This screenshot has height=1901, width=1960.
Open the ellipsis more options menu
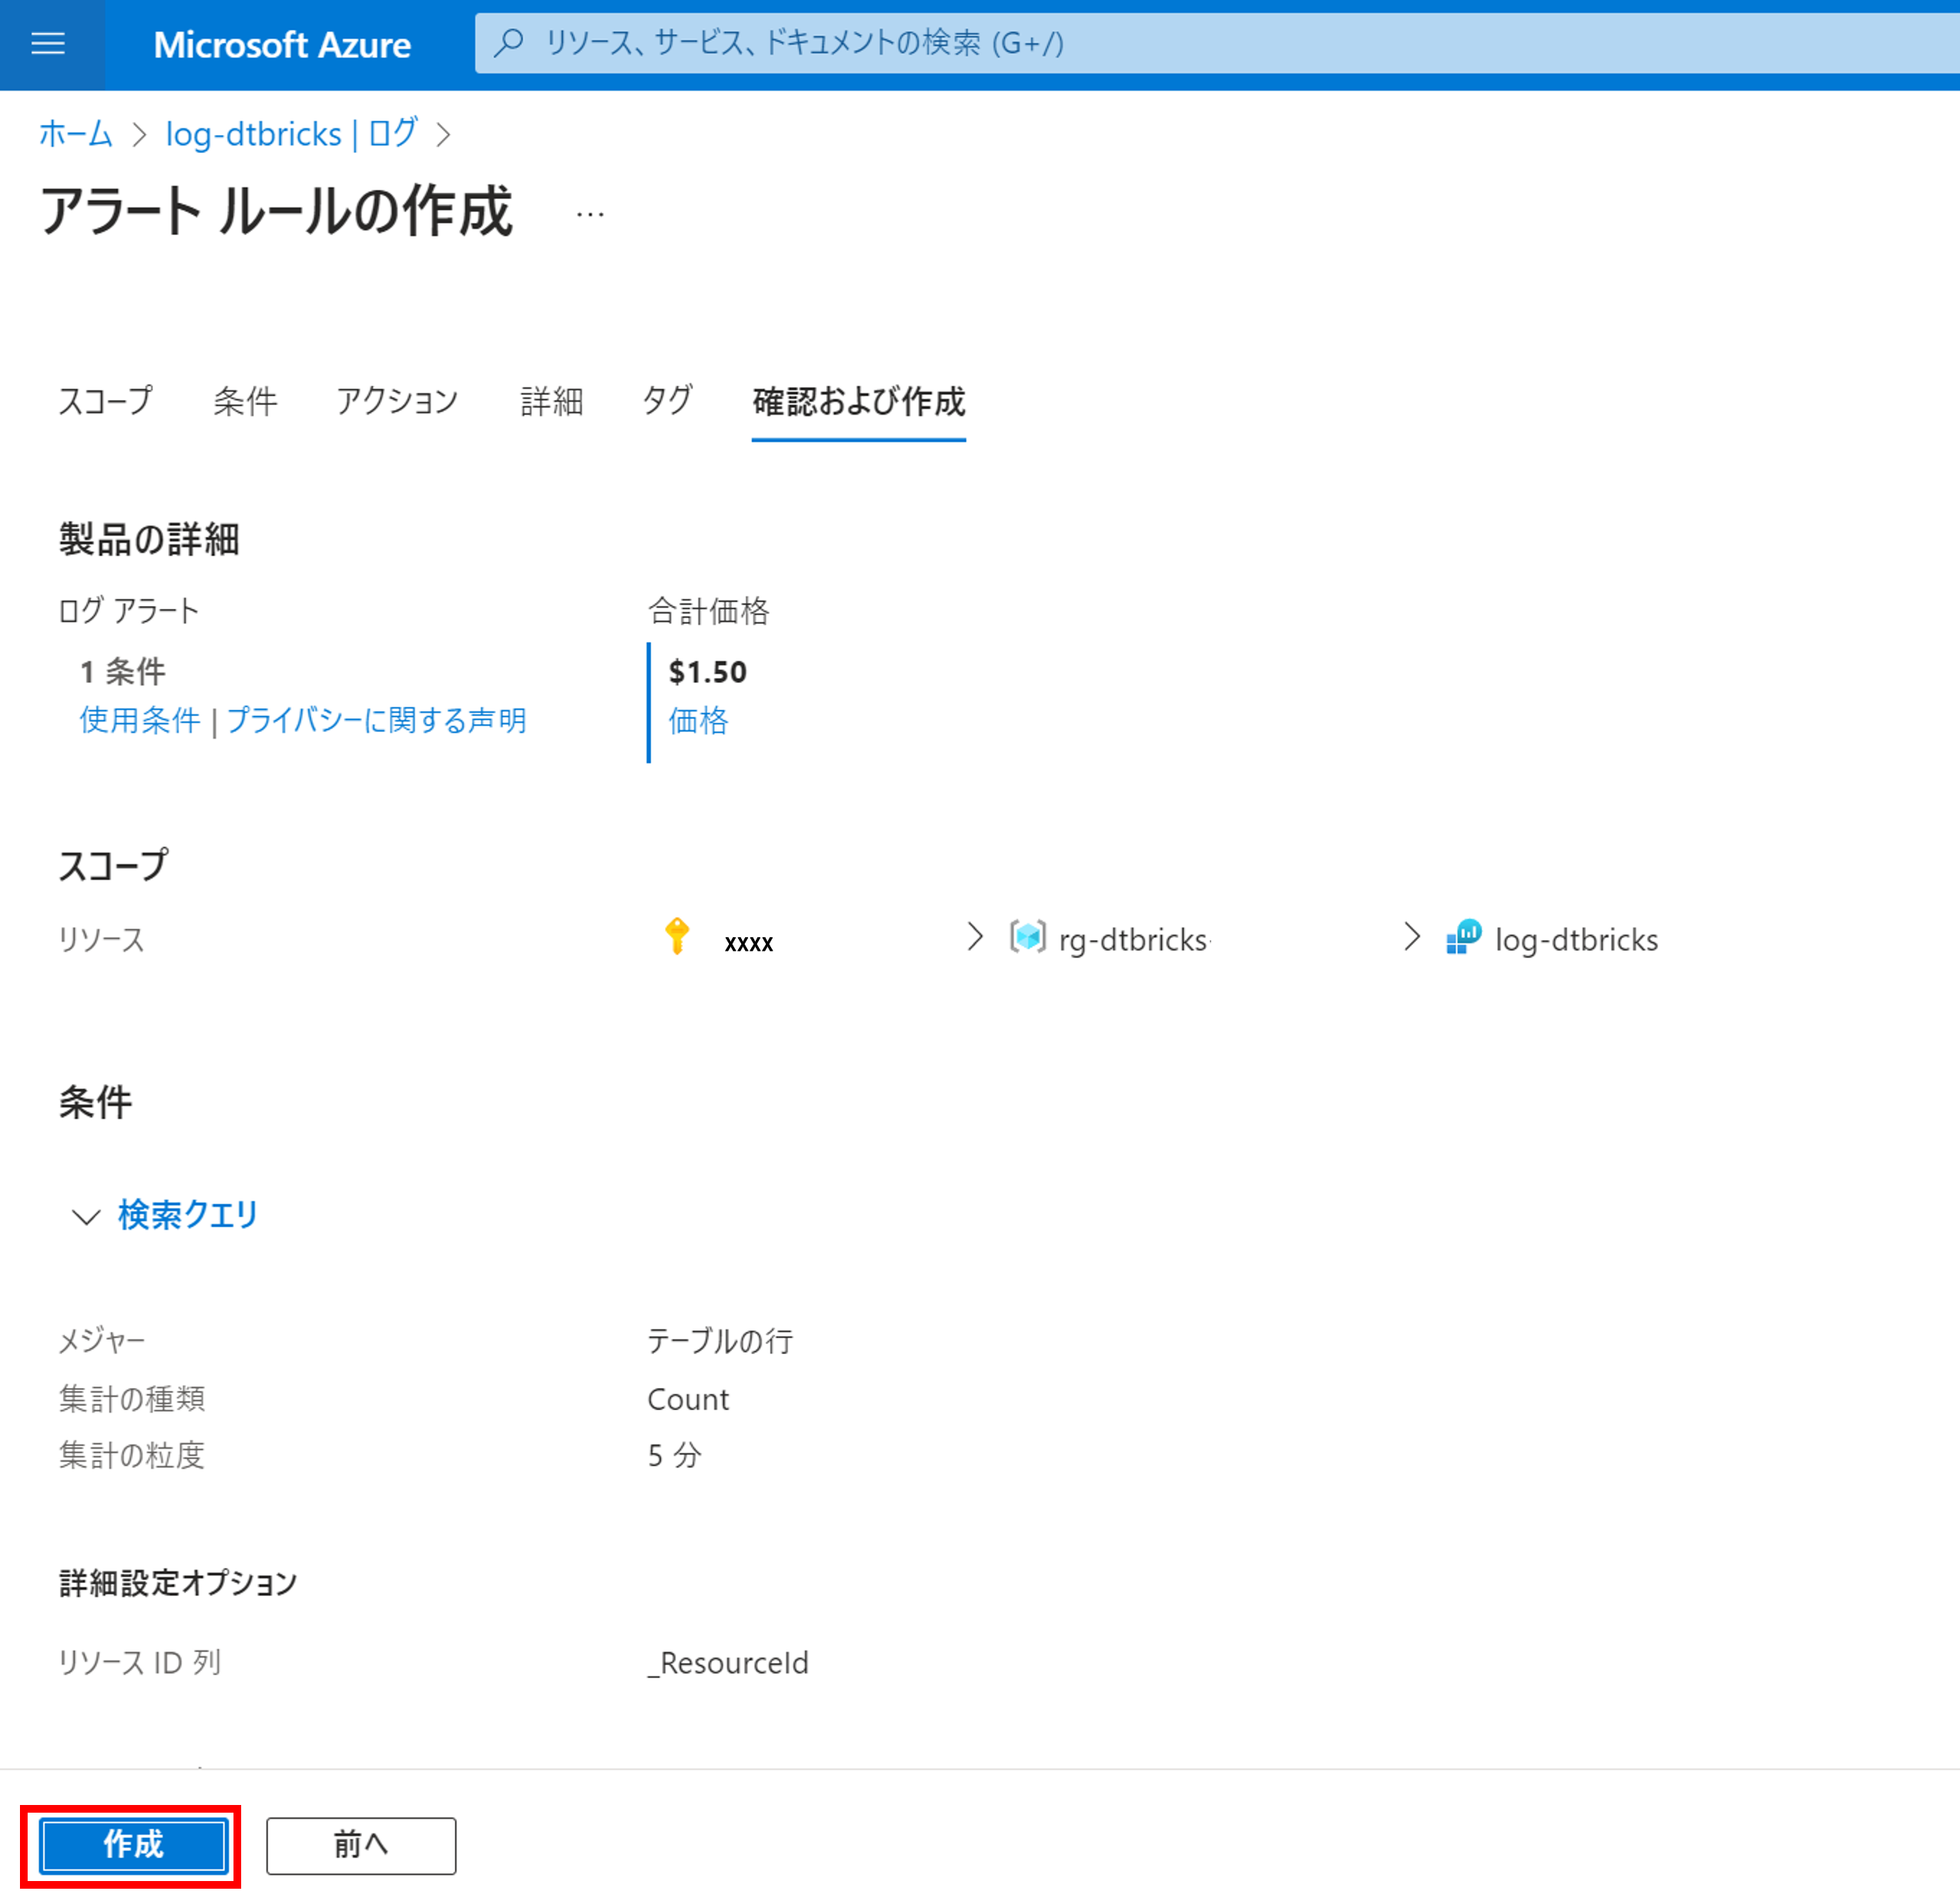[590, 214]
